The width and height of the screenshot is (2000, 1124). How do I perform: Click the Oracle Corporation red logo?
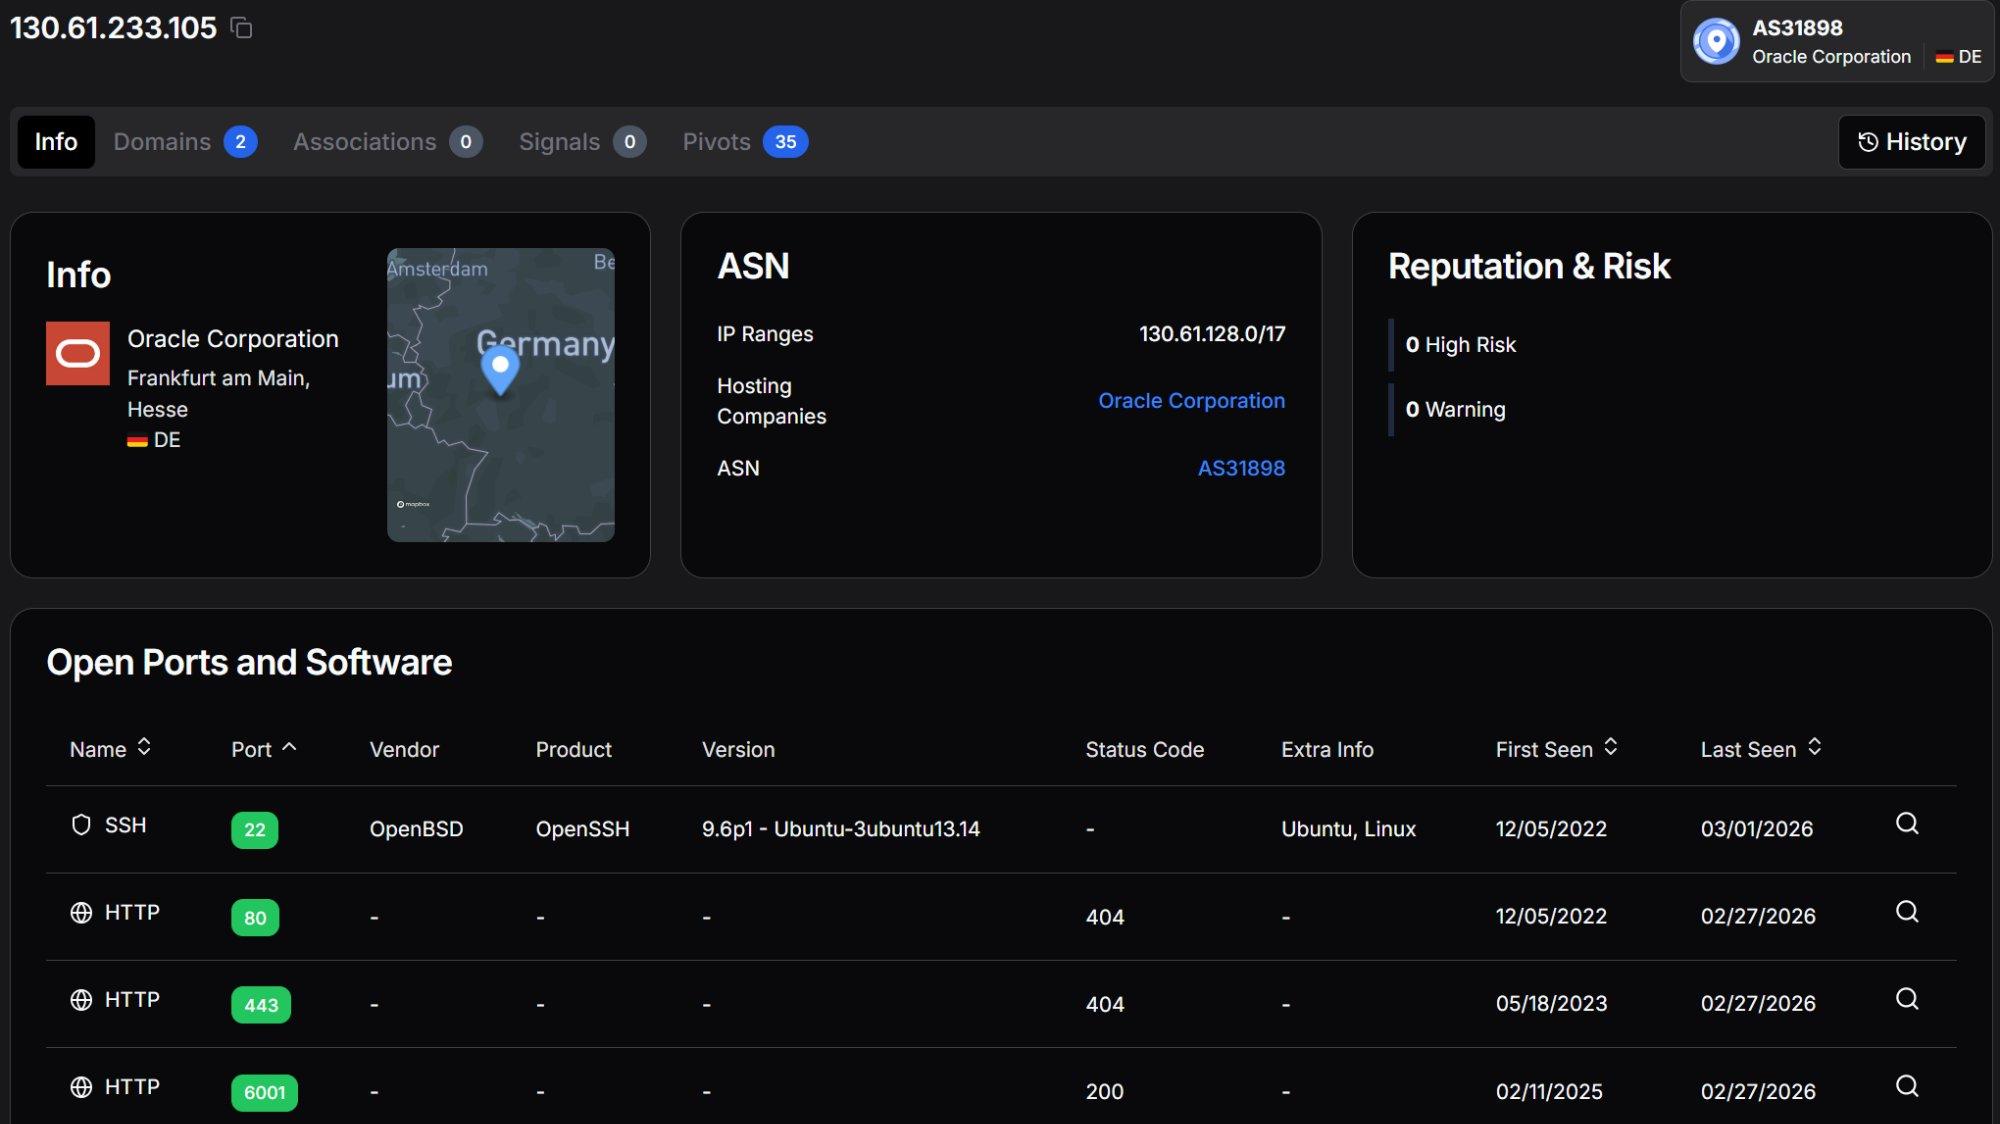click(x=78, y=353)
